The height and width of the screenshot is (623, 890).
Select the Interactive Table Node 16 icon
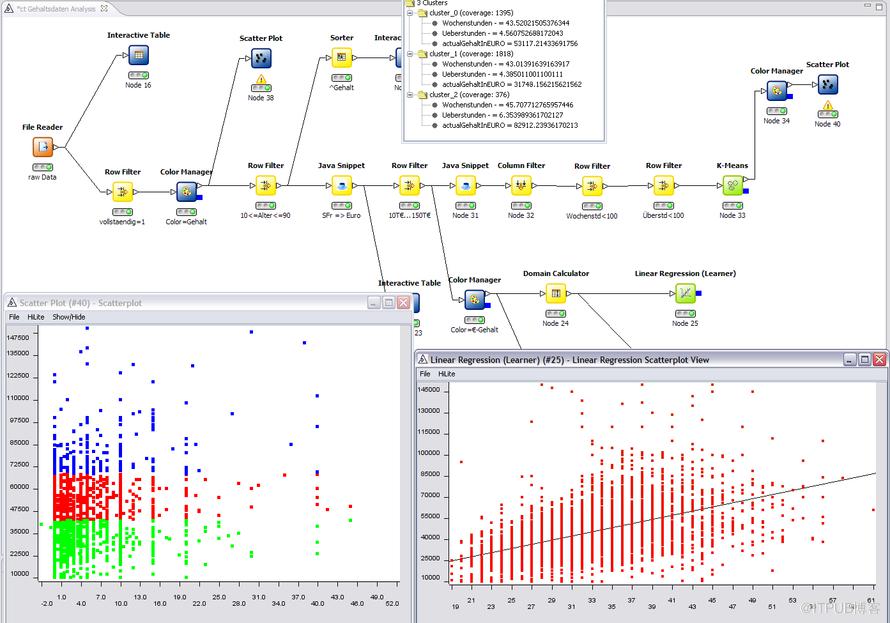(x=138, y=55)
